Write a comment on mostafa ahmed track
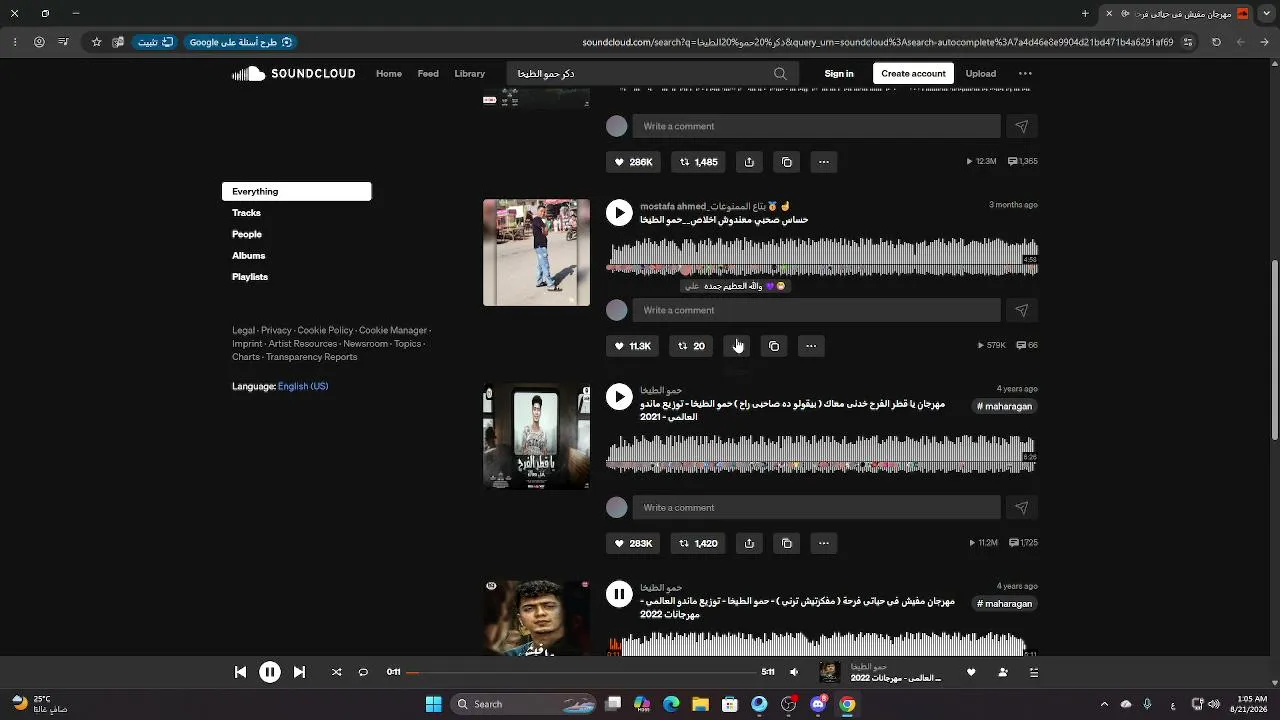 click(x=816, y=310)
